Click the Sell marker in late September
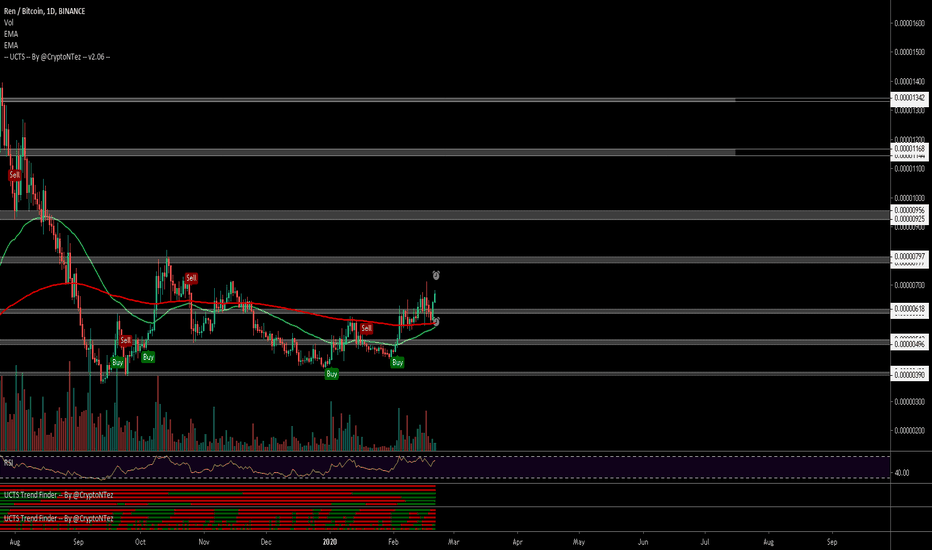This screenshot has height=550, width=932. (x=125, y=340)
